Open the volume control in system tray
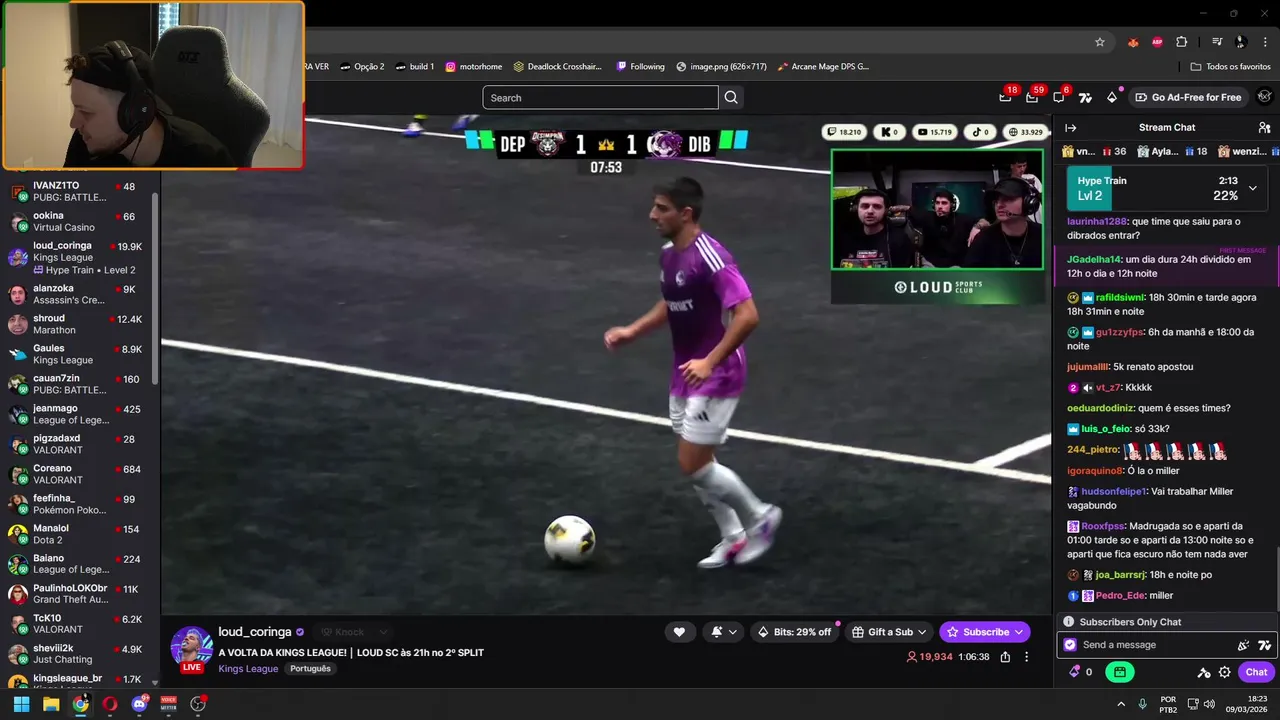Screen dimensions: 1280x720 (1209, 703)
